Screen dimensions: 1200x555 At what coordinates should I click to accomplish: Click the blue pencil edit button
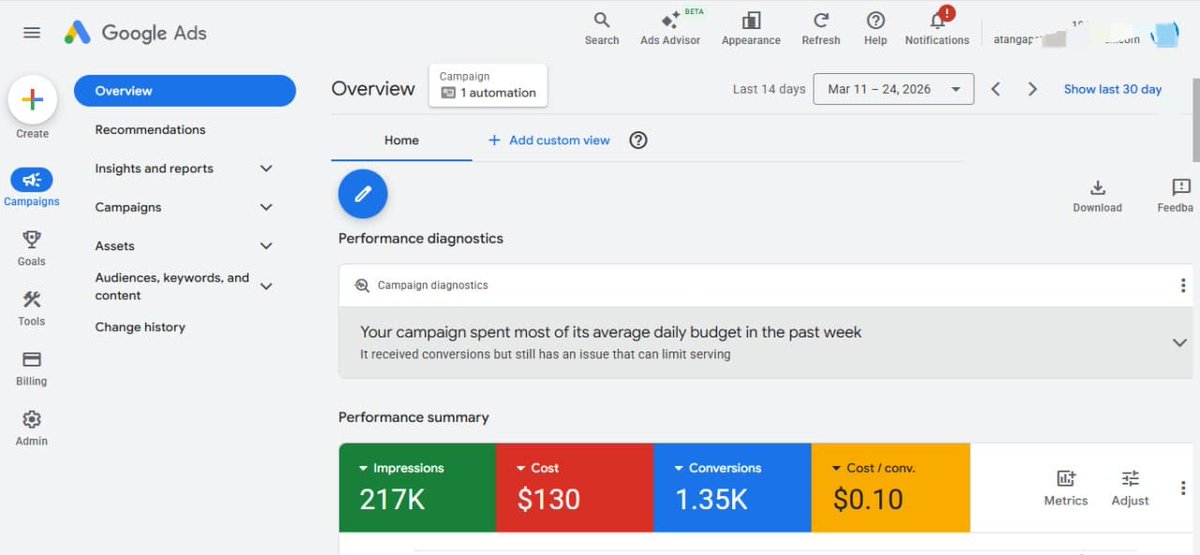pos(363,194)
